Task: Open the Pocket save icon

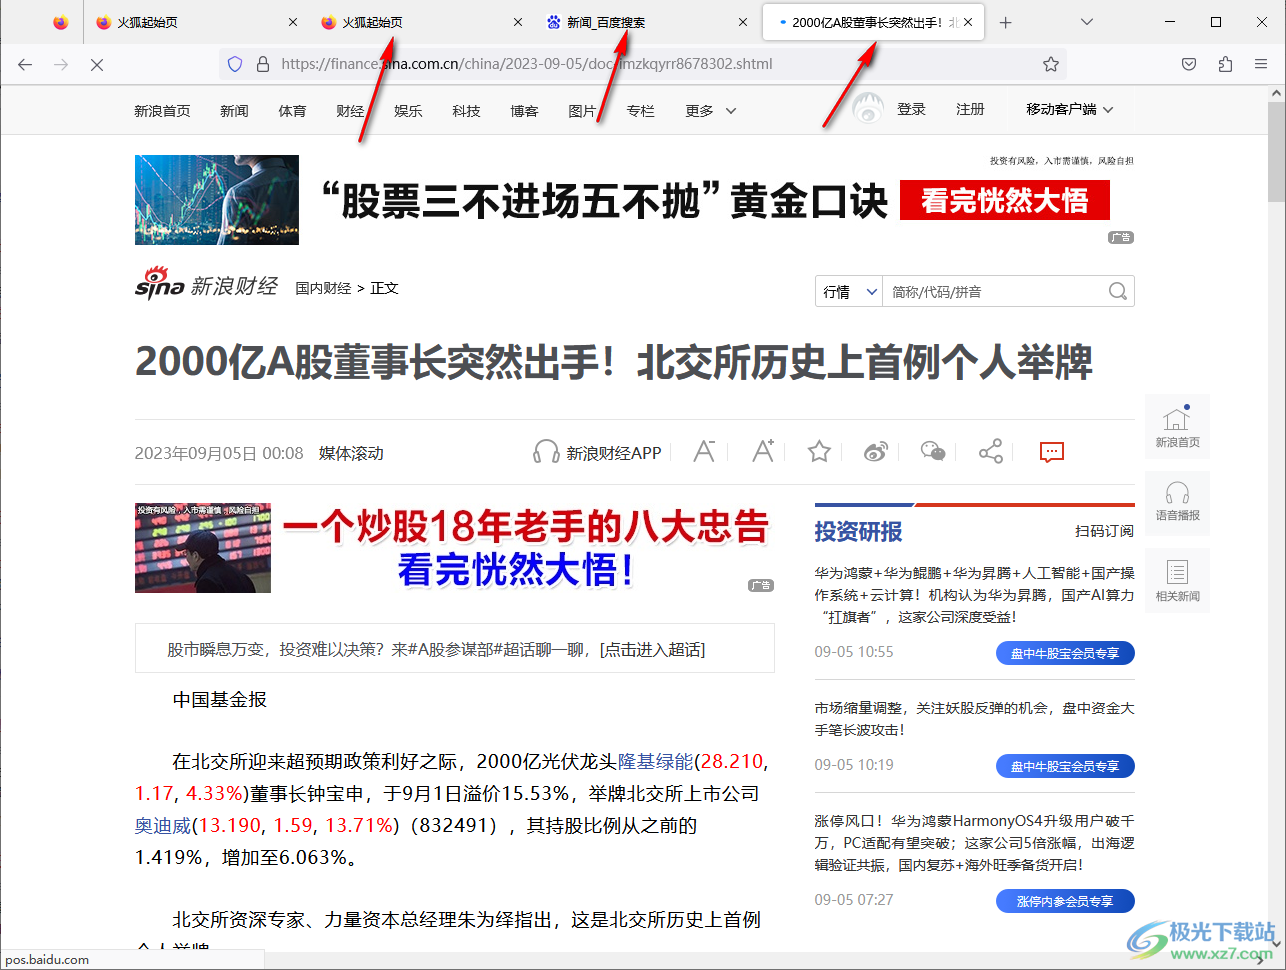Action: coord(1189,64)
